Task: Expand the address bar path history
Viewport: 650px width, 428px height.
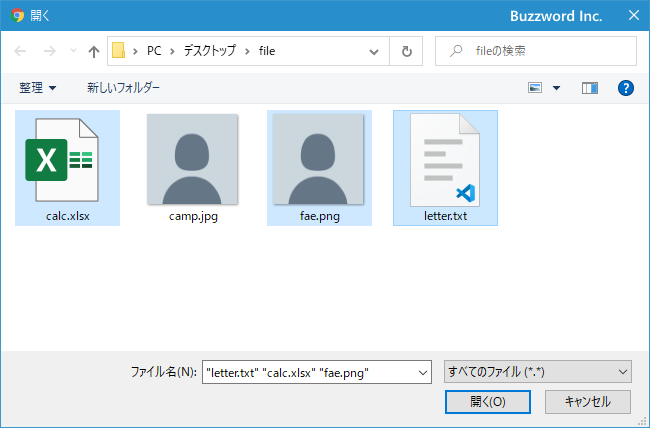Action: coord(374,51)
